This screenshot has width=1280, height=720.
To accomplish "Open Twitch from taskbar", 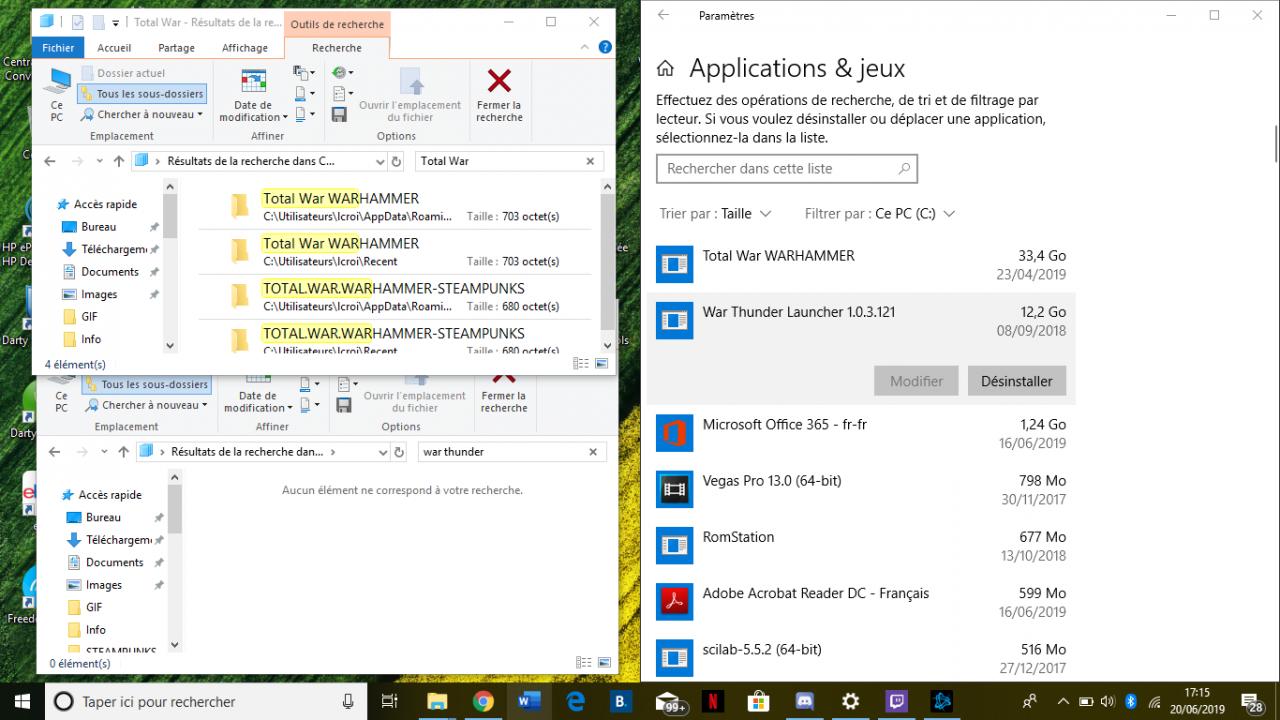I will click(896, 702).
